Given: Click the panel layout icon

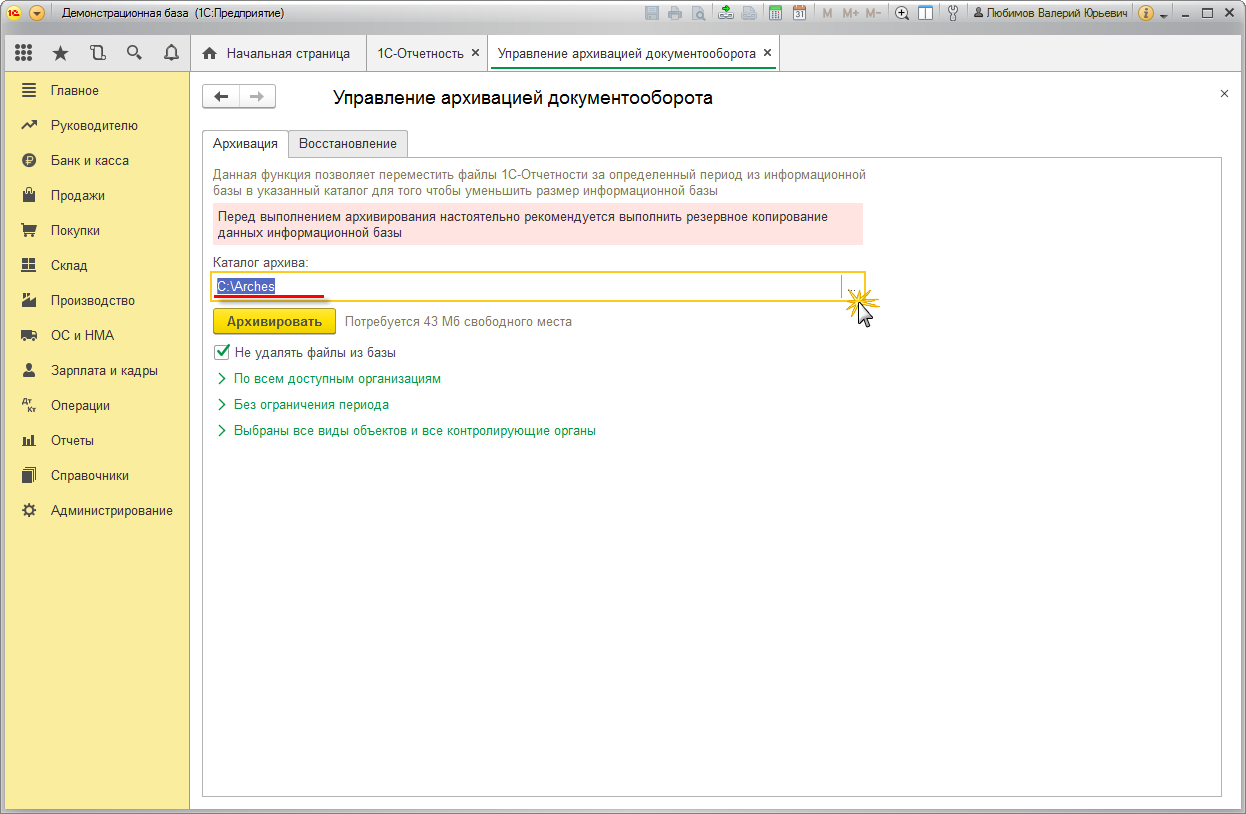Looking at the screenshot, I should (925, 13).
